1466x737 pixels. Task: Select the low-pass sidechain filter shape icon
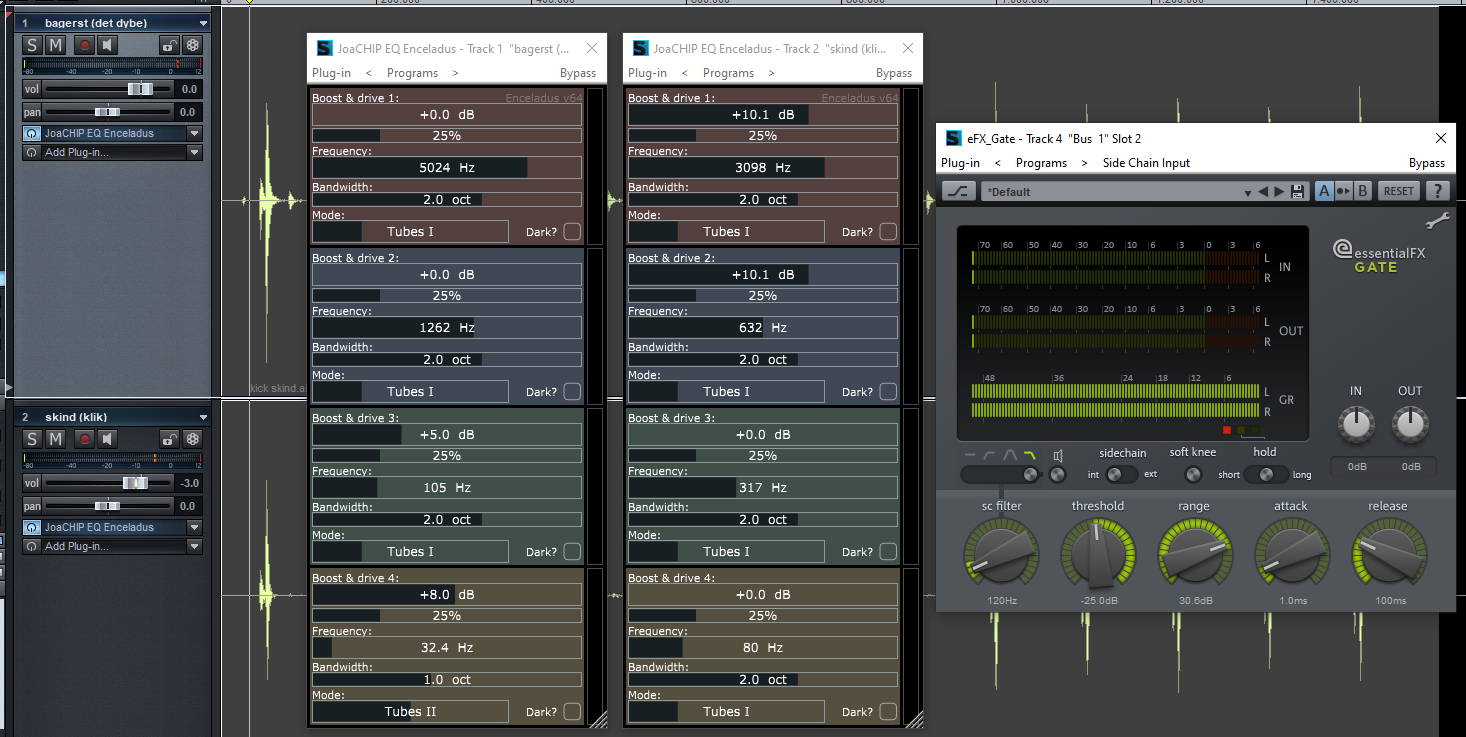[1030, 455]
